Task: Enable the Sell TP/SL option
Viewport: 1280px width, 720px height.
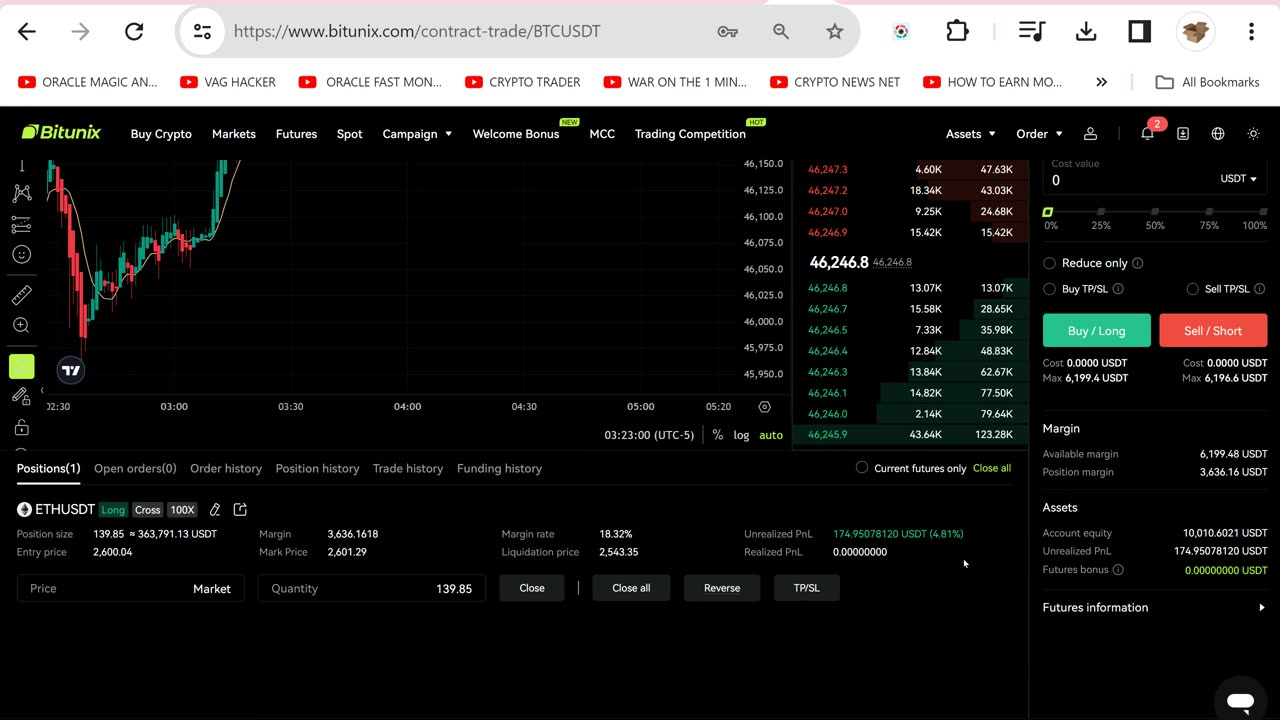Action: point(1192,289)
